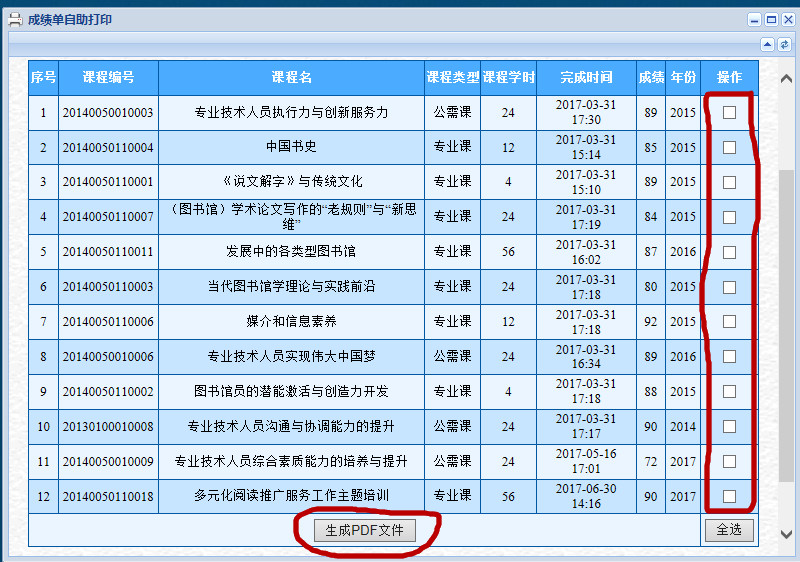Screen dimensions: 800x562
Task: Collapse the panel using the up-arrow icon
Action: pyautogui.click(x=767, y=45)
